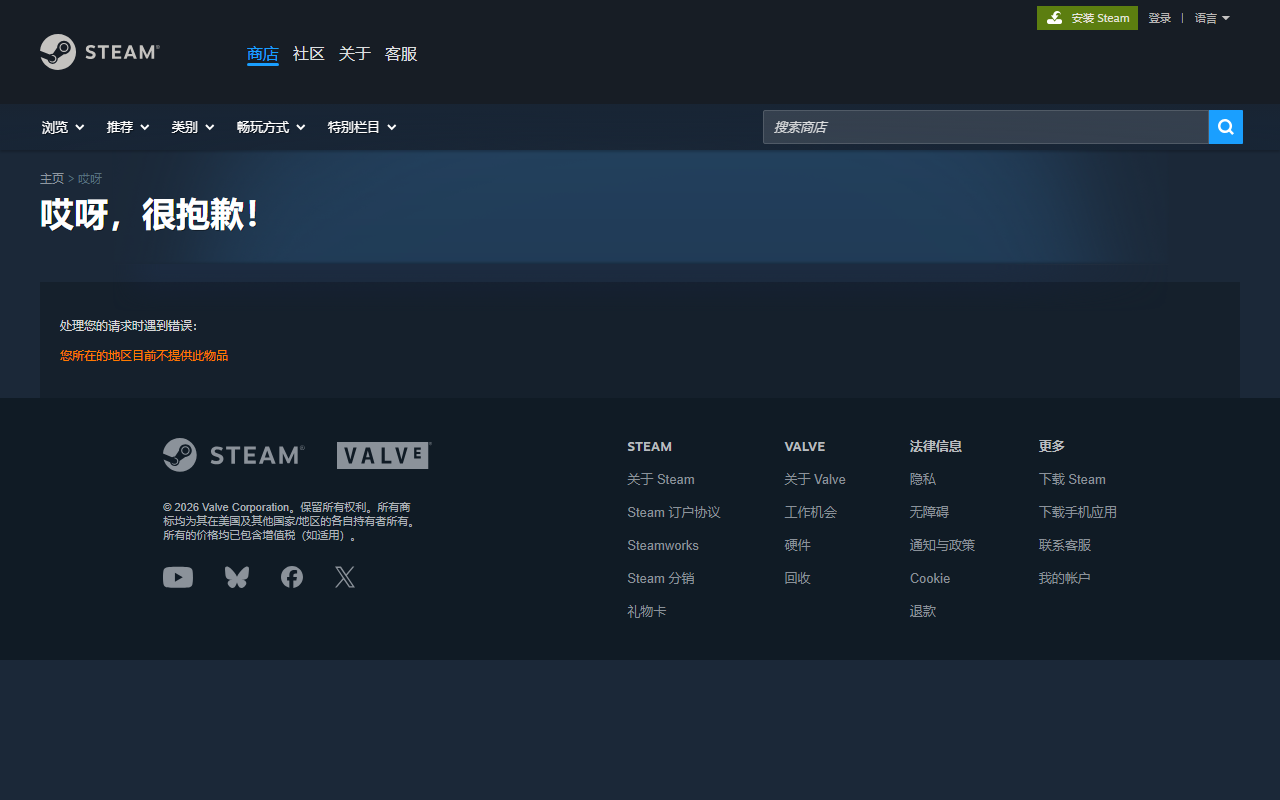Click the 哎呀 breadcrumb text
Screen dimensions: 1280x800
tap(90, 179)
